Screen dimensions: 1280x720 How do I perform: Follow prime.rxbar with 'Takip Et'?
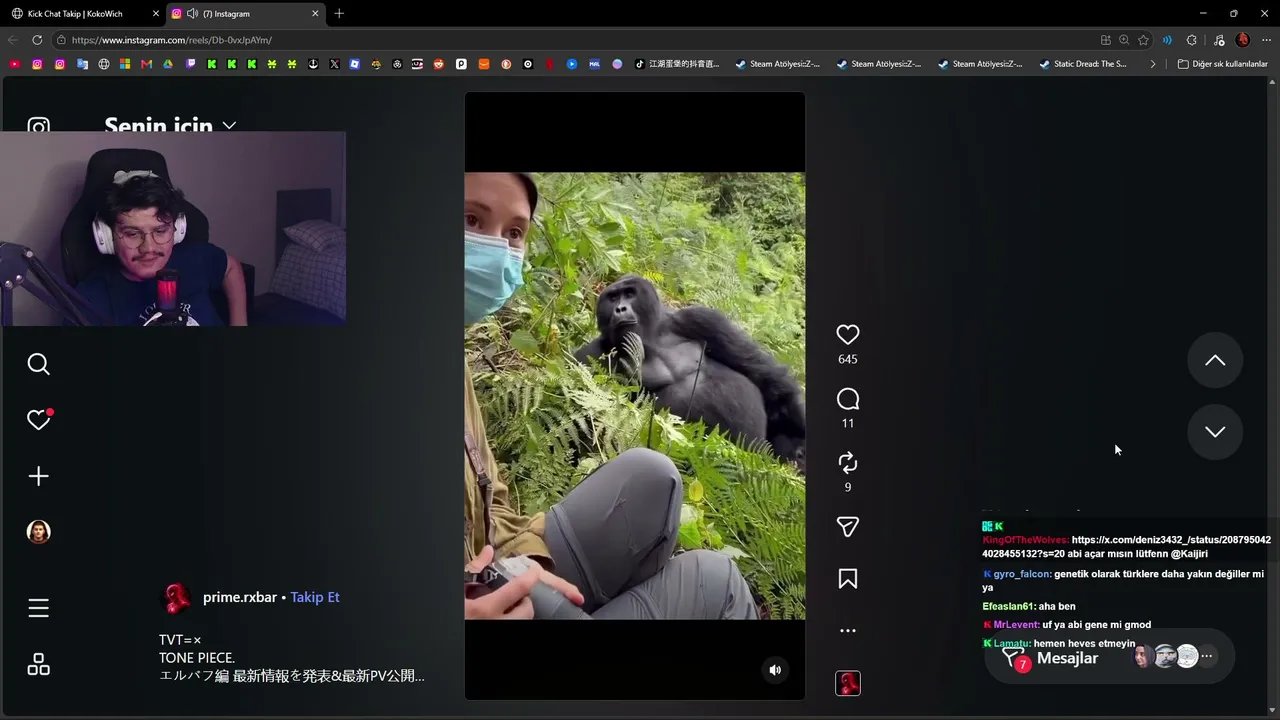[x=315, y=597]
